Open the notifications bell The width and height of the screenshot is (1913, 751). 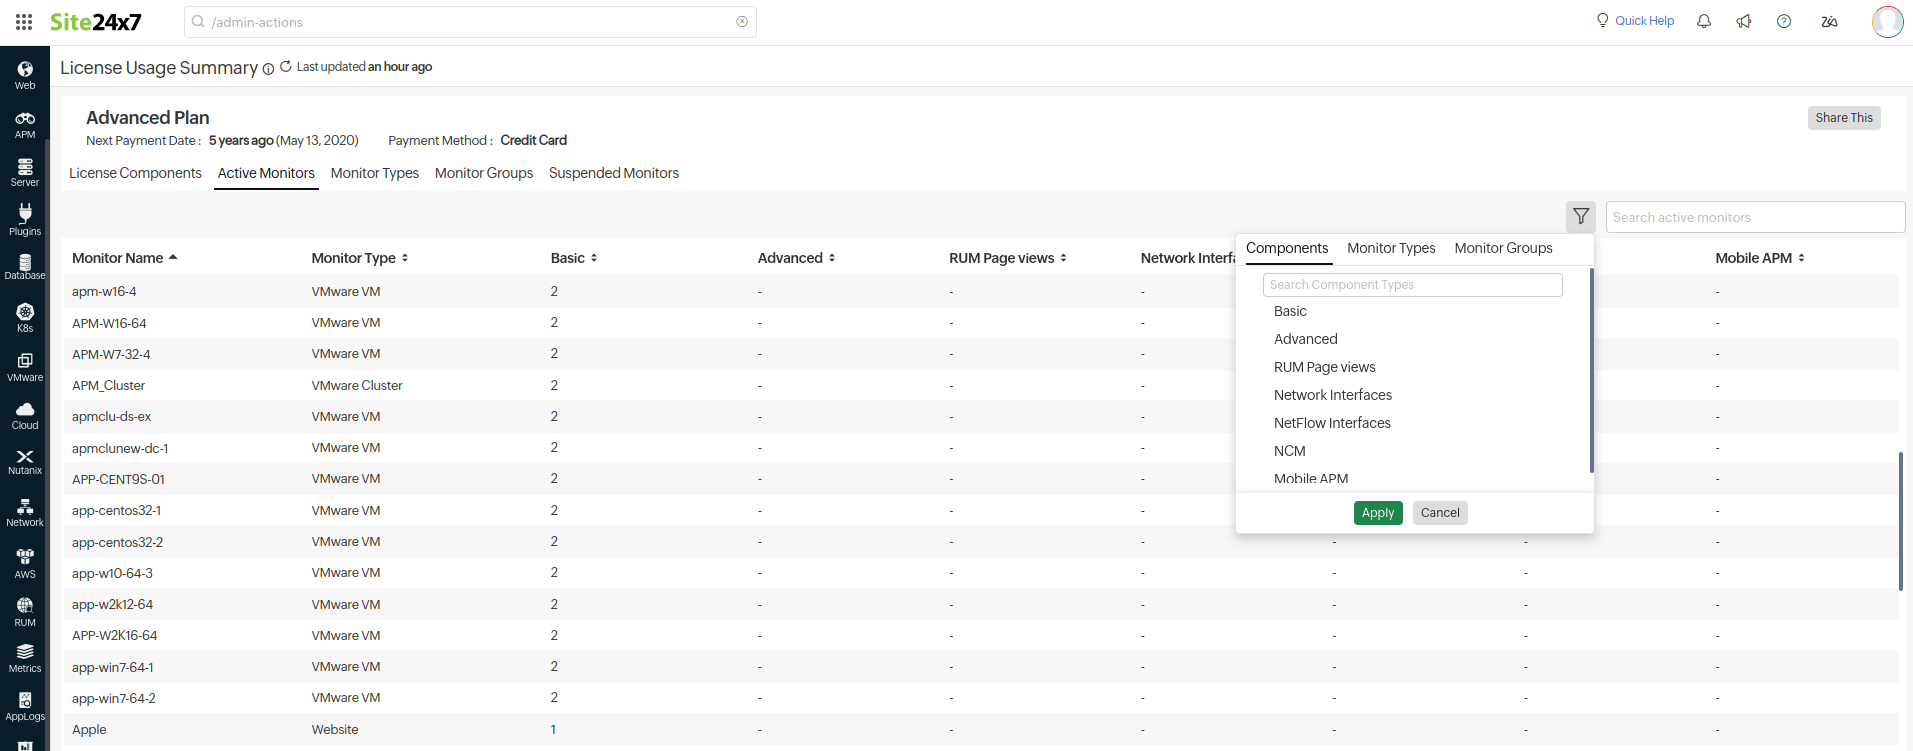[1704, 21]
